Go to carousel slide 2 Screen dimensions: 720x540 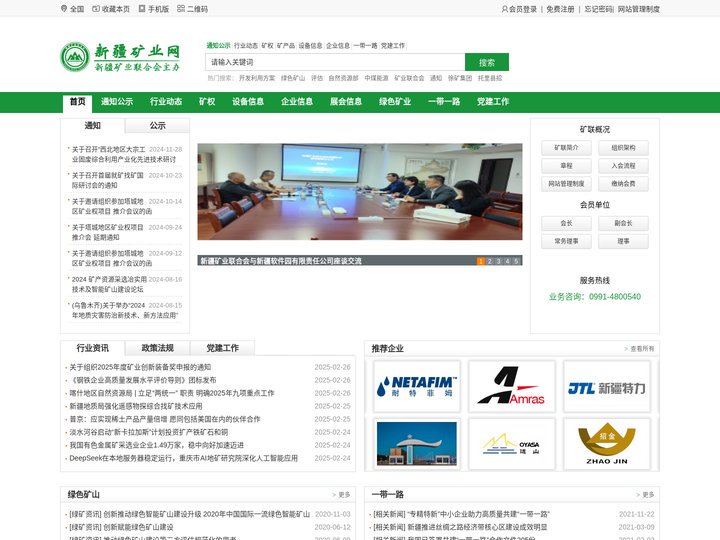coord(489,261)
